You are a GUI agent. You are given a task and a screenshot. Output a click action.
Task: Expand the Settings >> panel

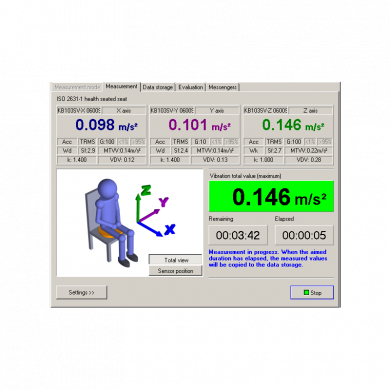point(82,293)
